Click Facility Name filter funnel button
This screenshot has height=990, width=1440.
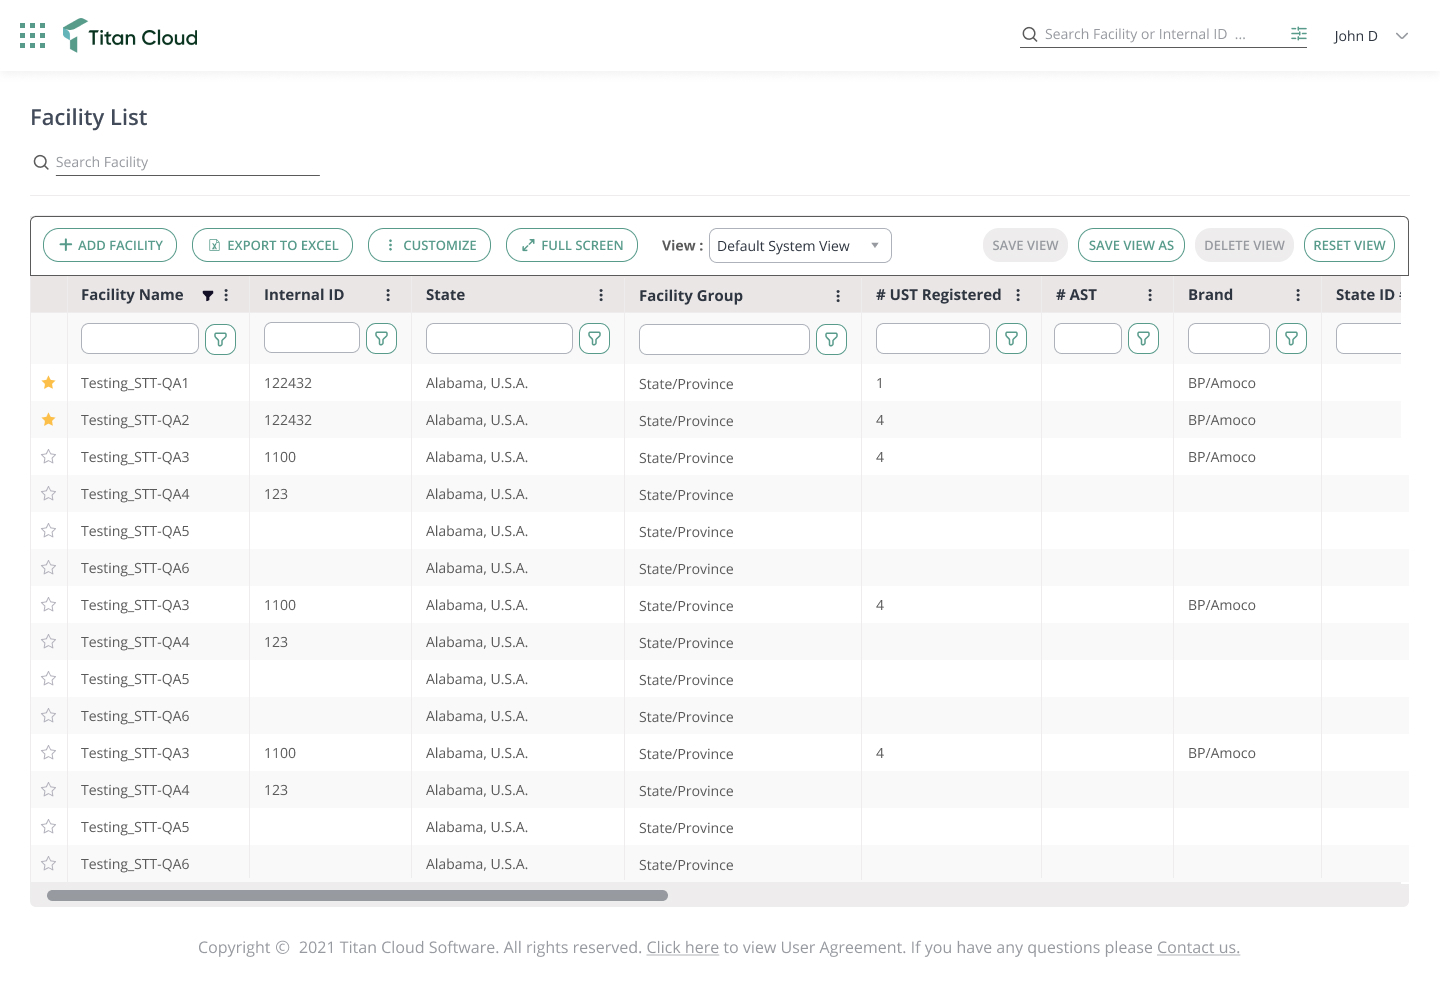(221, 339)
